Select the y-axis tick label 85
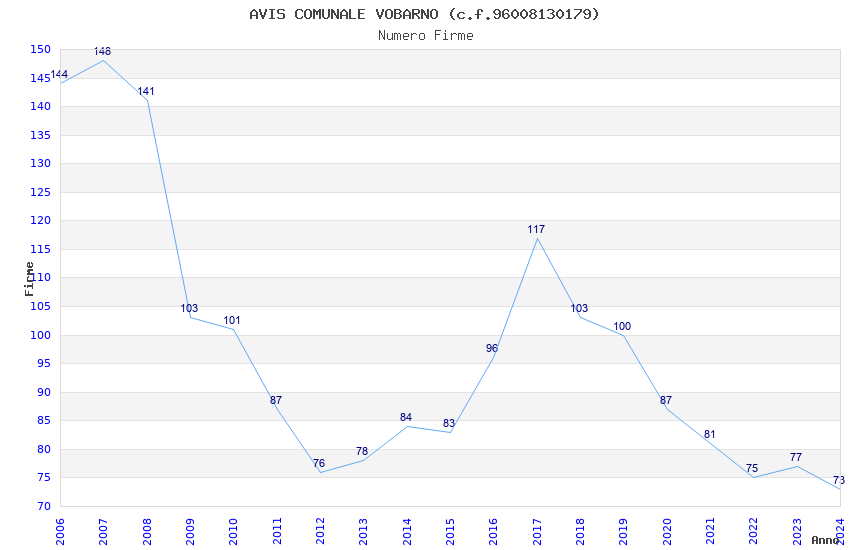The width and height of the screenshot is (850, 550). tap(43, 420)
